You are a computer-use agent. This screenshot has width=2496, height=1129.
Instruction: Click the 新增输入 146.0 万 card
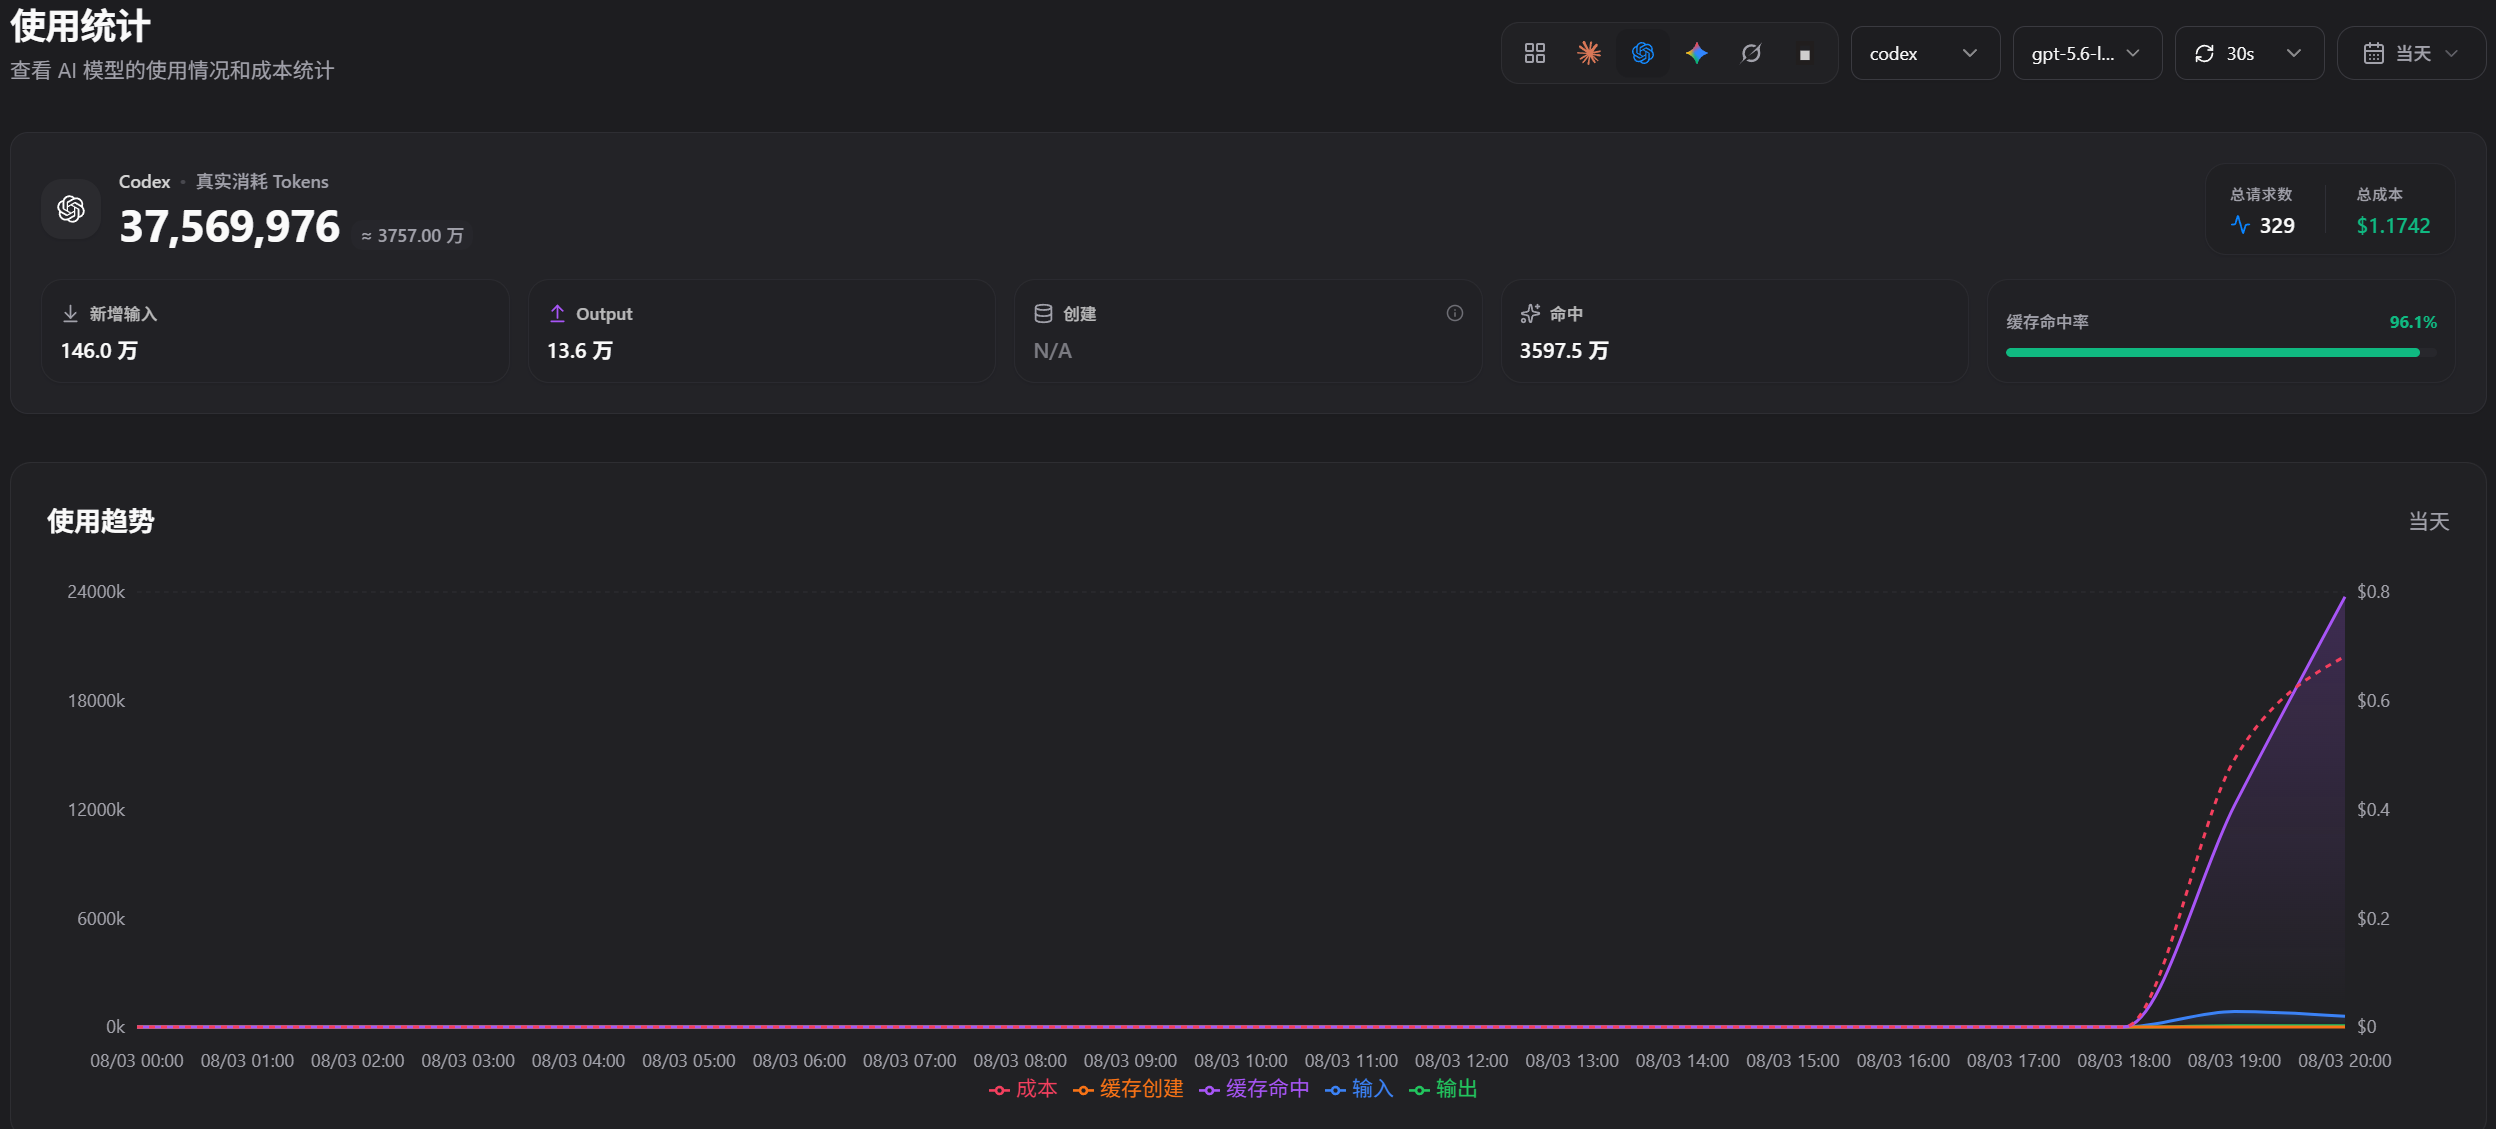point(276,331)
